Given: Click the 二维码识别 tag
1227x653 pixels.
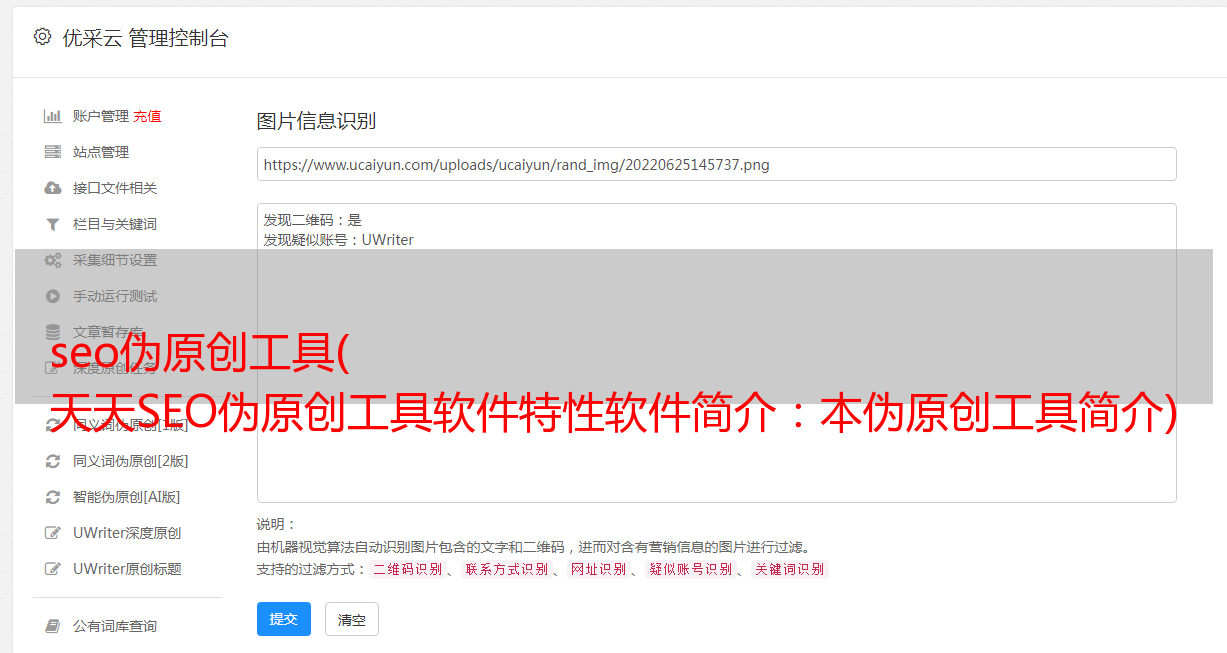Looking at the screenshot, I should [407, 569].
